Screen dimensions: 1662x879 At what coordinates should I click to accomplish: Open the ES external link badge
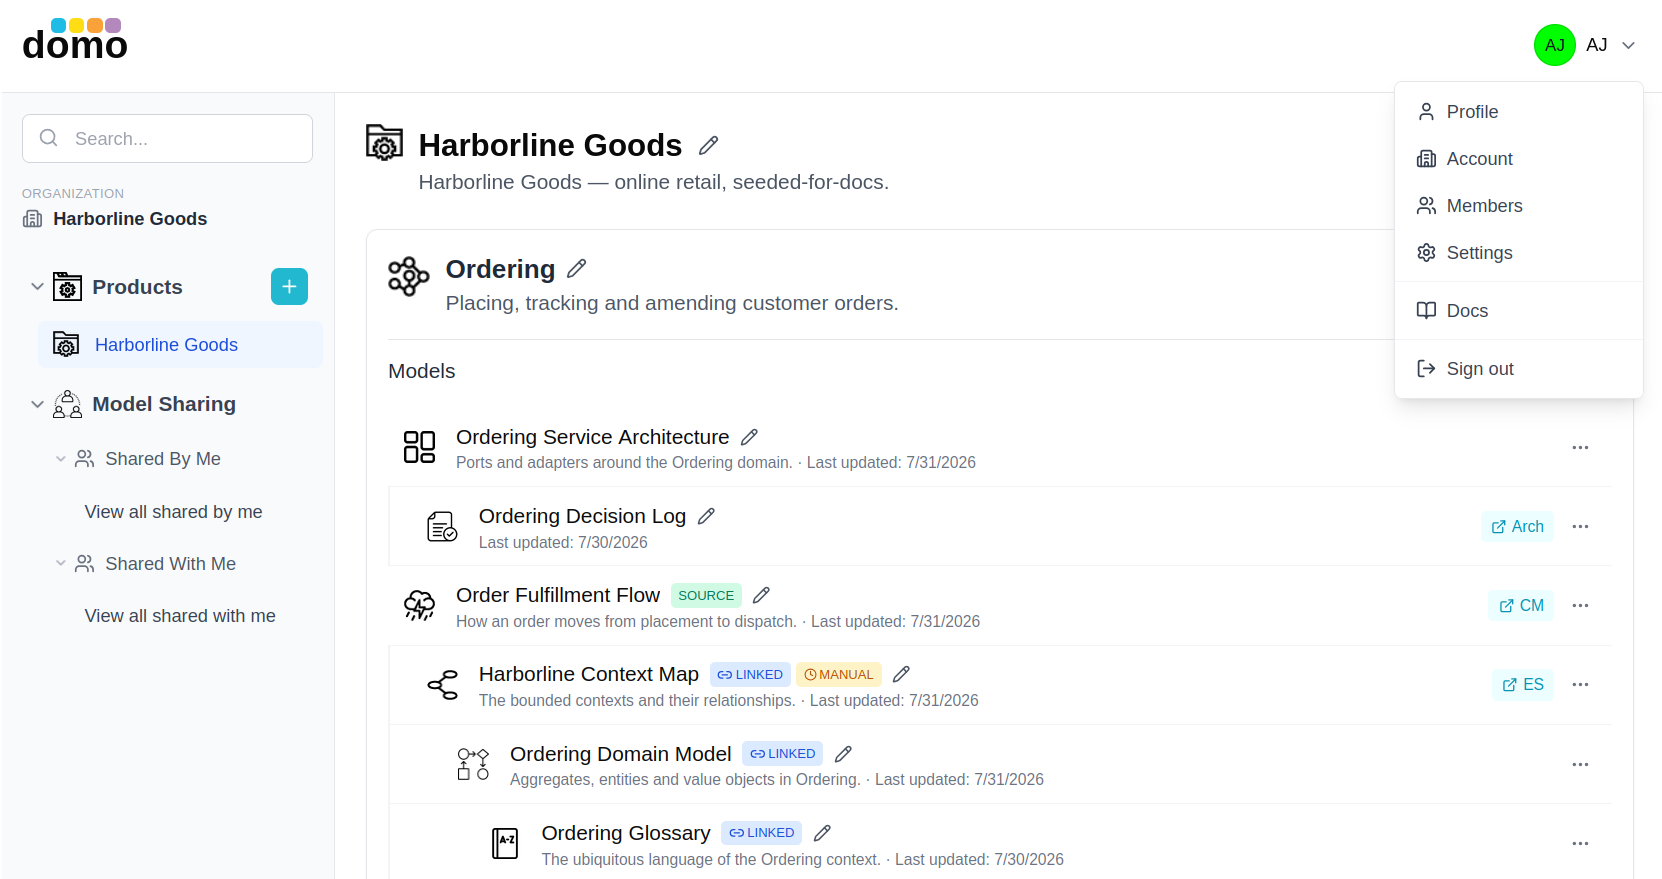point(1522,685)
